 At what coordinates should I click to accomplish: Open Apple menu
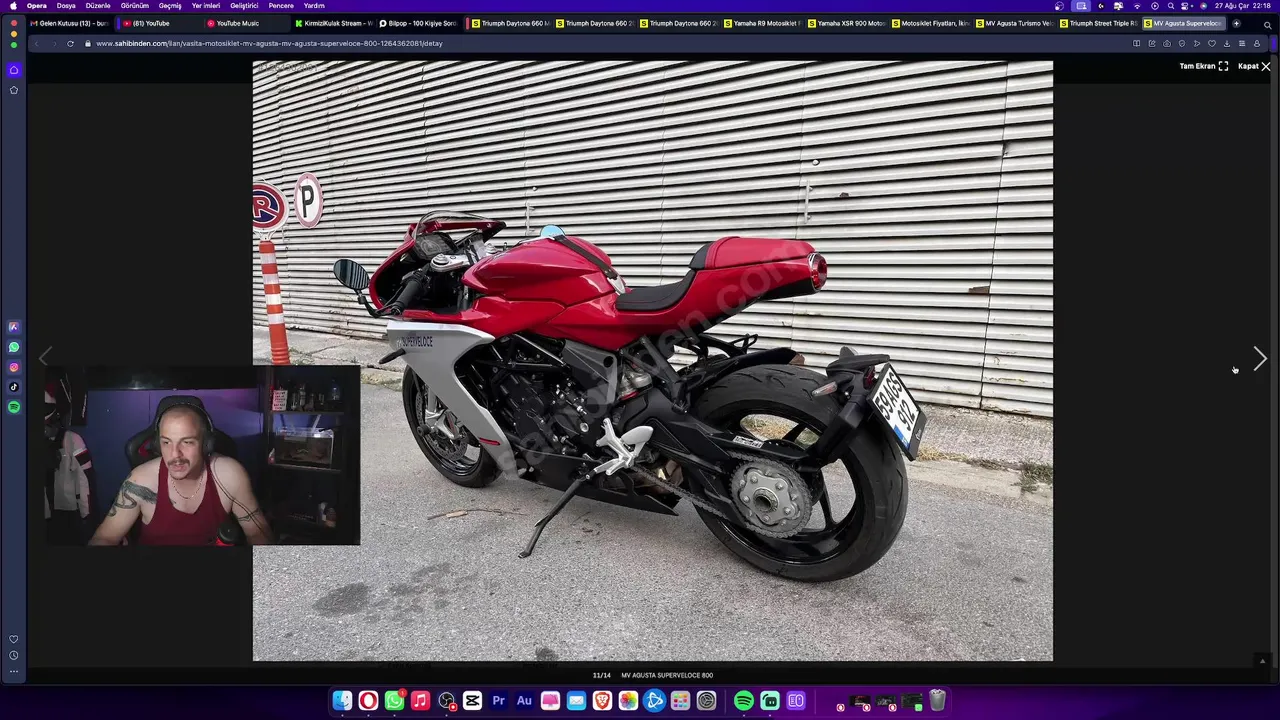[x=13, y=6]
